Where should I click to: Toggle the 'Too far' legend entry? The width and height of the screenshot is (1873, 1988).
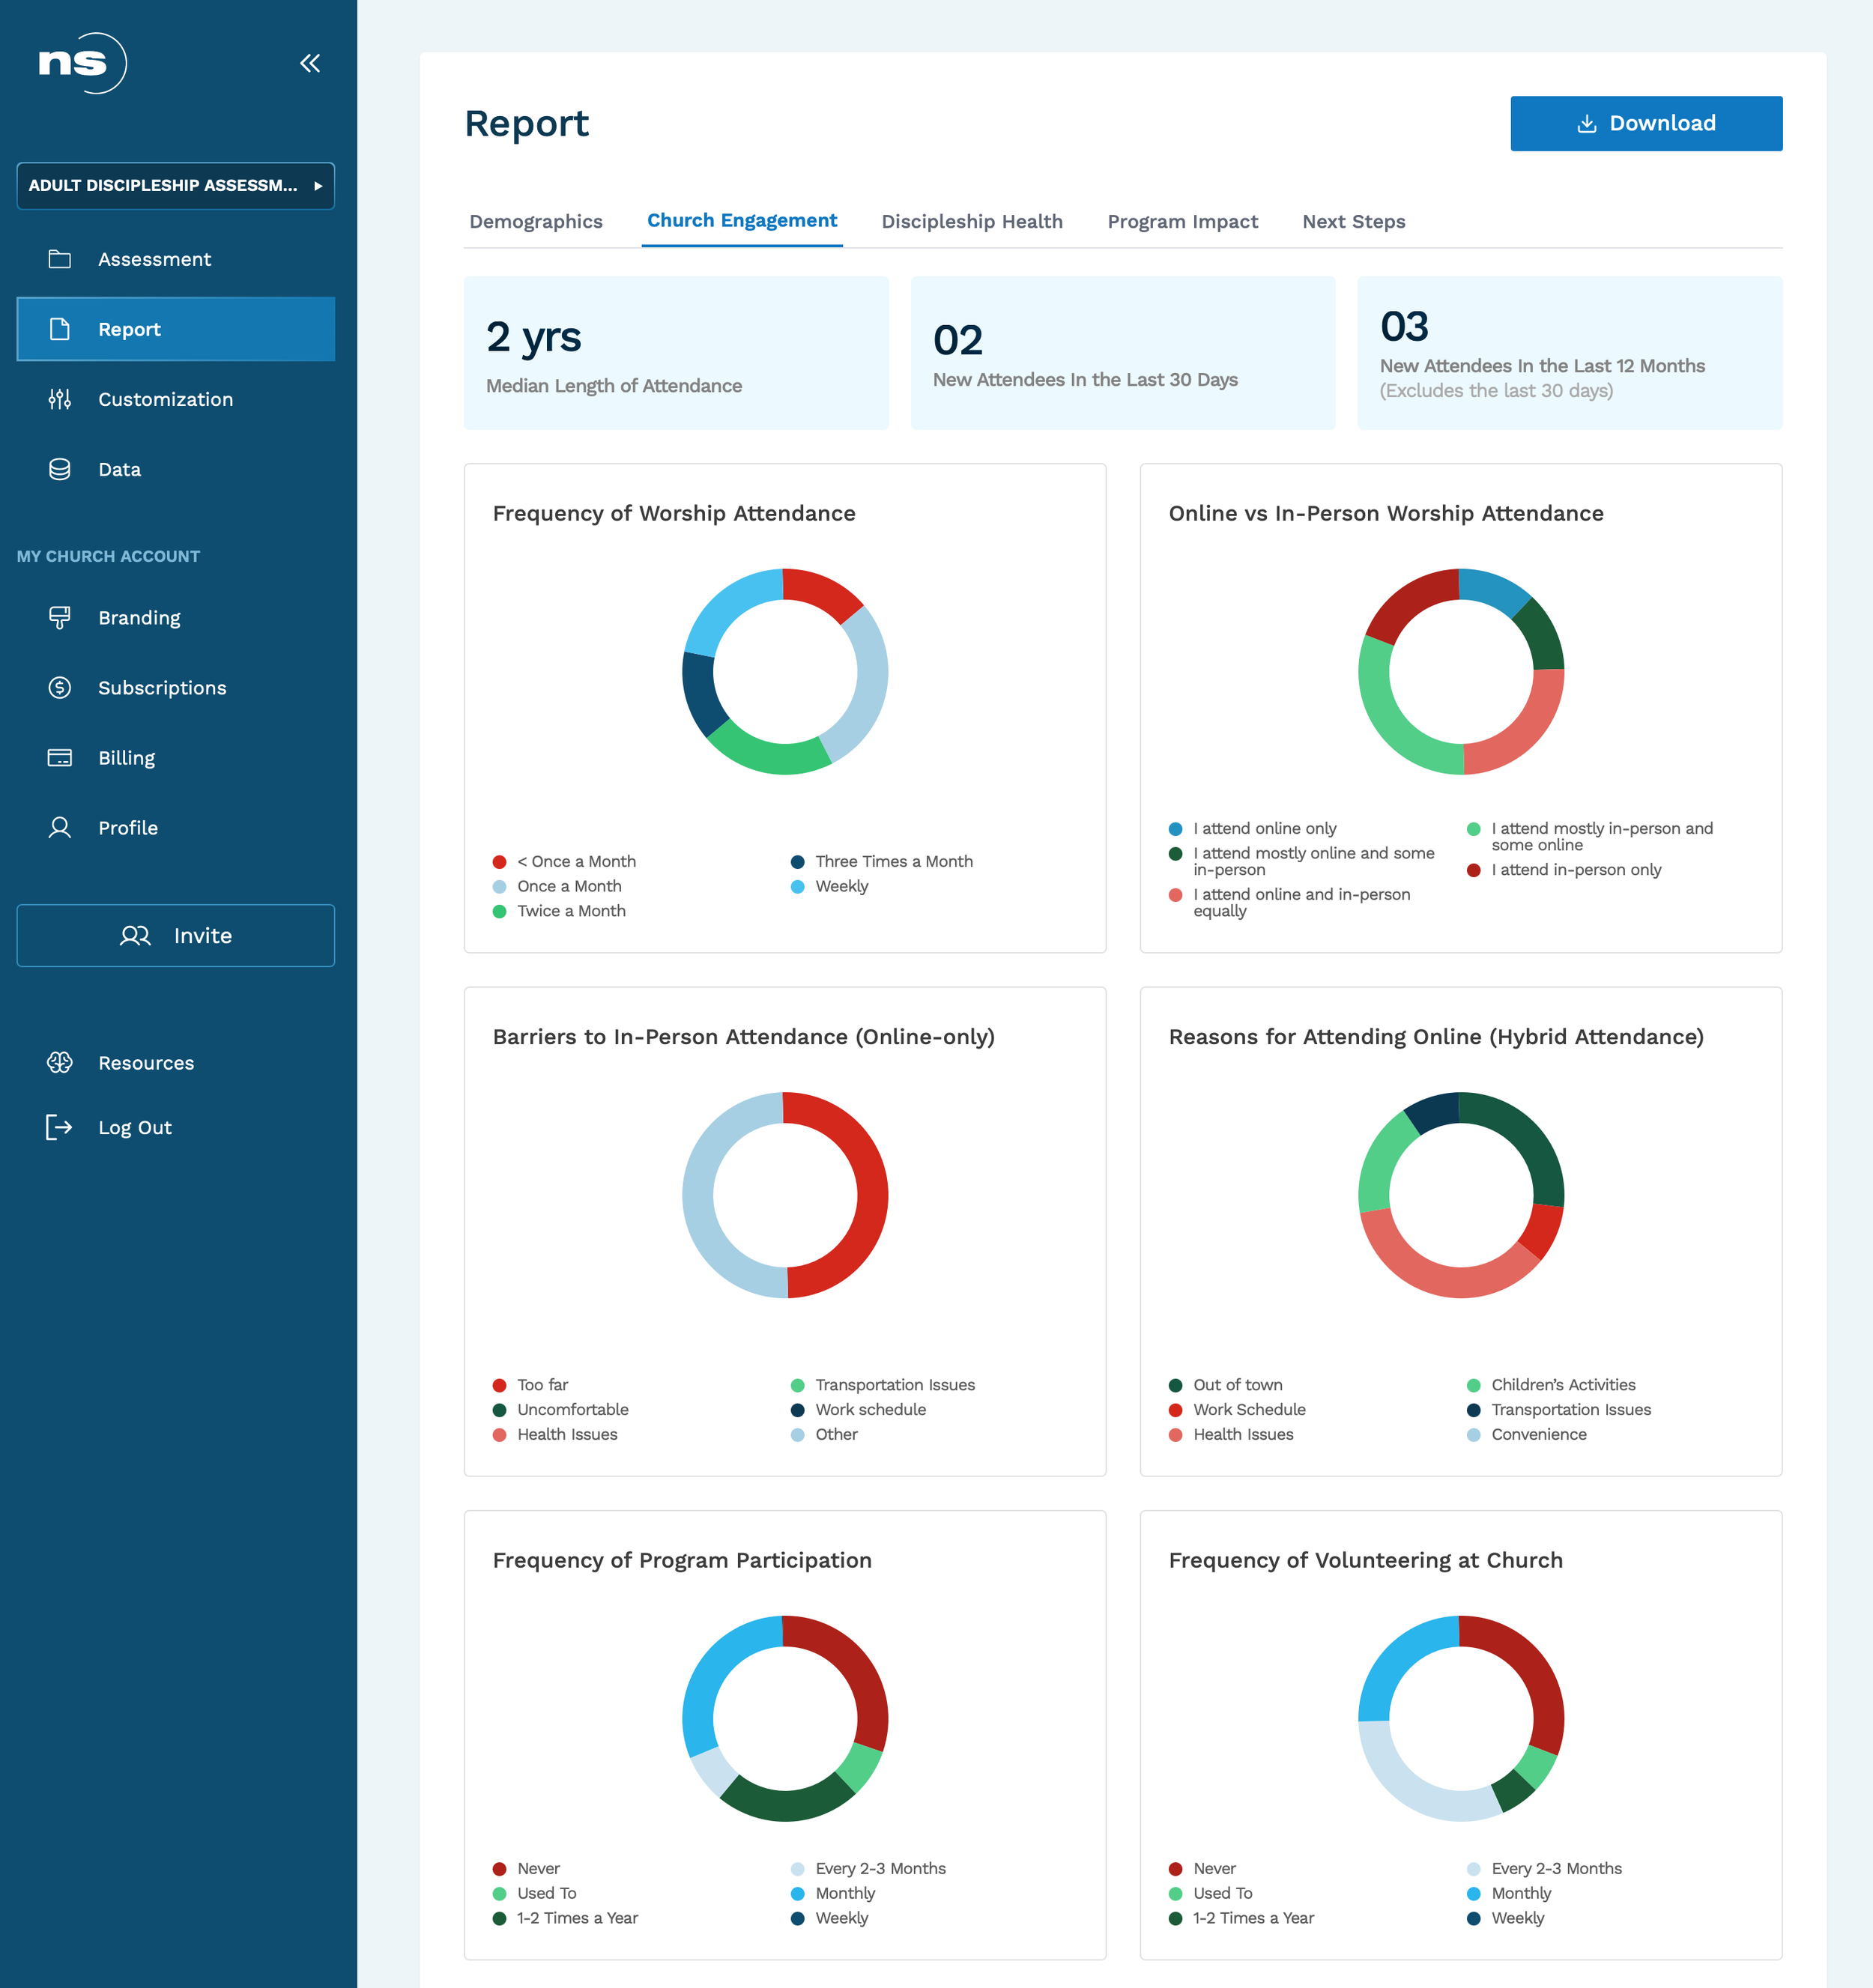tap(531, 1384)
